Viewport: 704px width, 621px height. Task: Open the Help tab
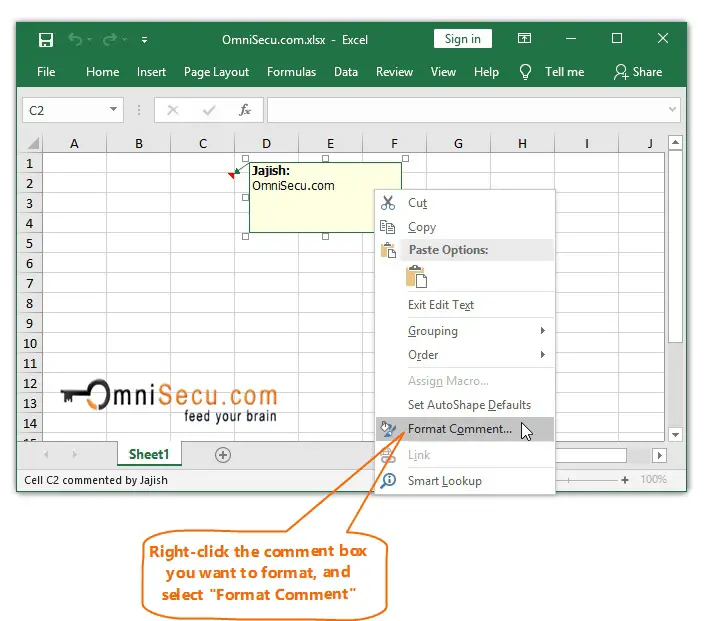click(x=486, y=72)
